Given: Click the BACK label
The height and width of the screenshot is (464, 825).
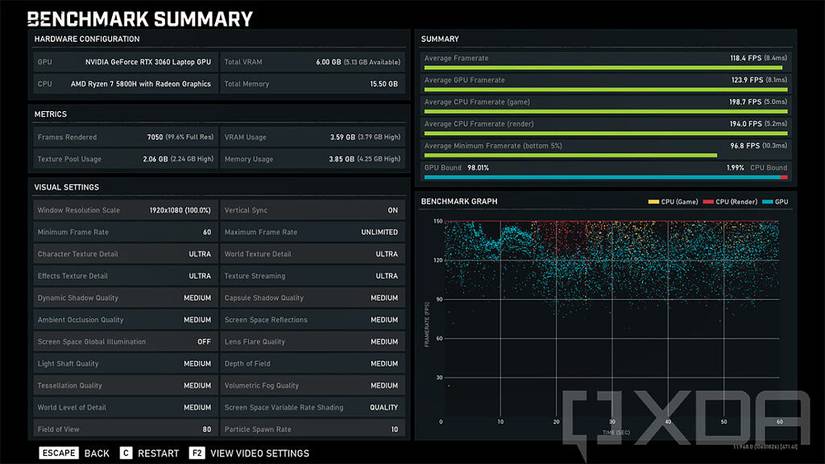Looking at the screenshot, I should (97, 453).
